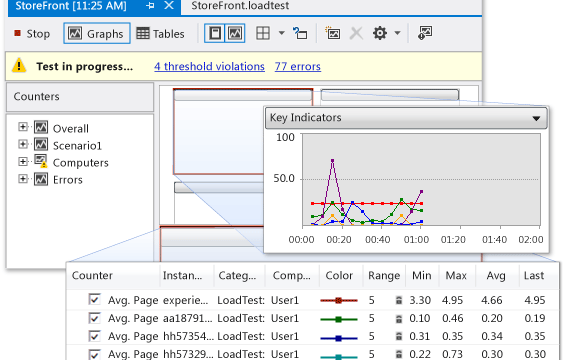564x360 pixels.
Task: Uncheck the hh57354... counter row checkbox
Action: tap(94, 336)
